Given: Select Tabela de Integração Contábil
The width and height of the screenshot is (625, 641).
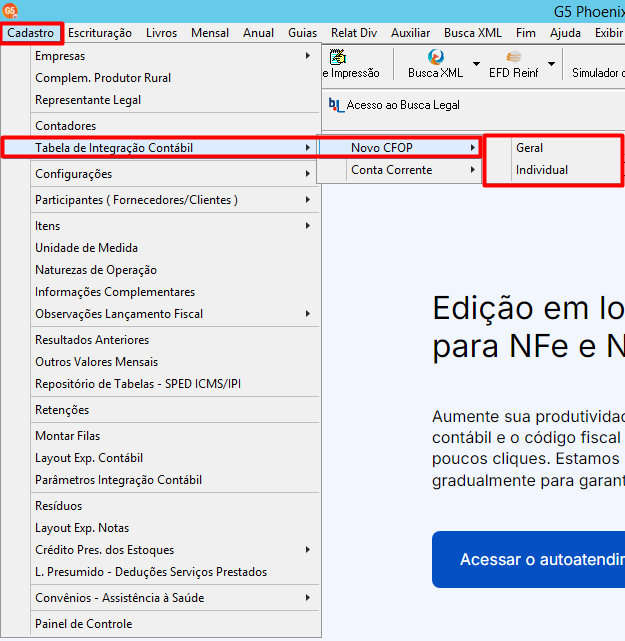Looking at the screenshot, I should [x=160, y=148].
